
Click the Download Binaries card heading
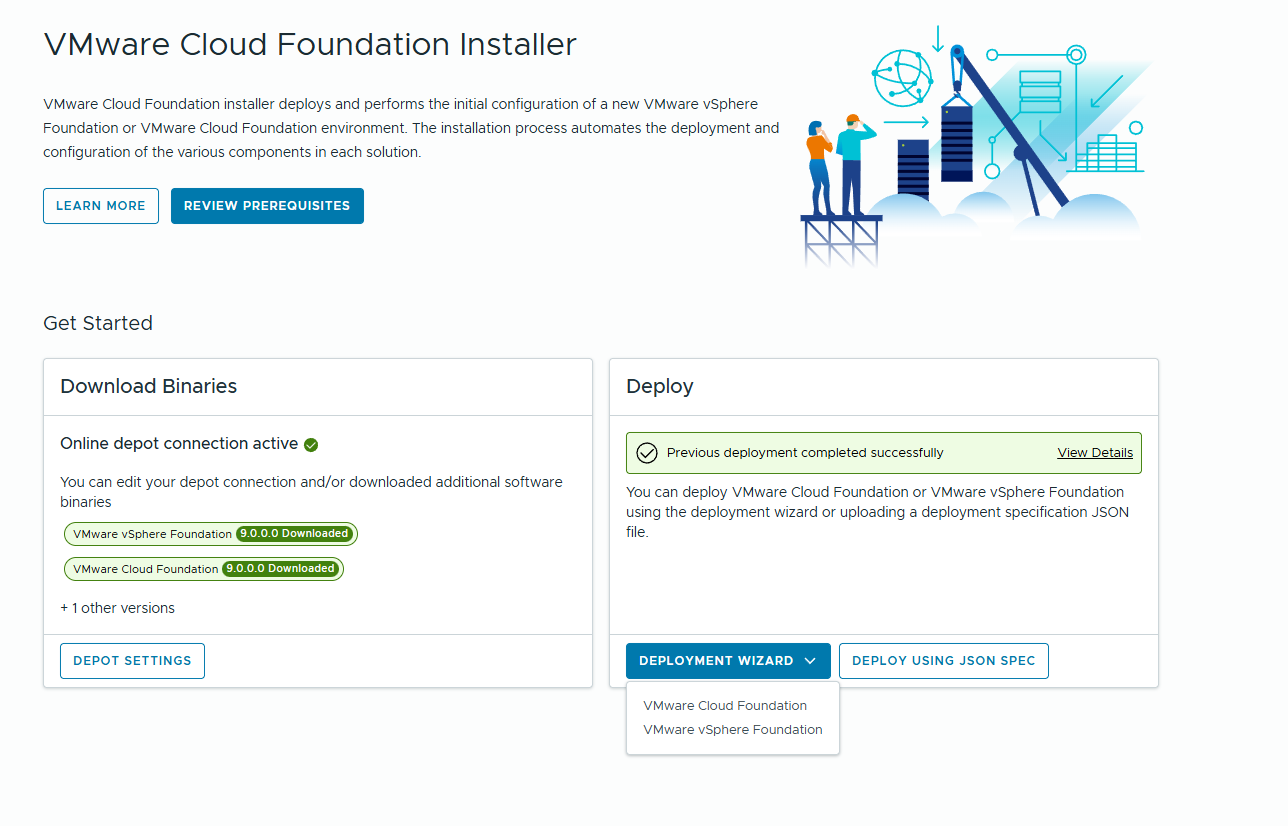tap(149, 386)
